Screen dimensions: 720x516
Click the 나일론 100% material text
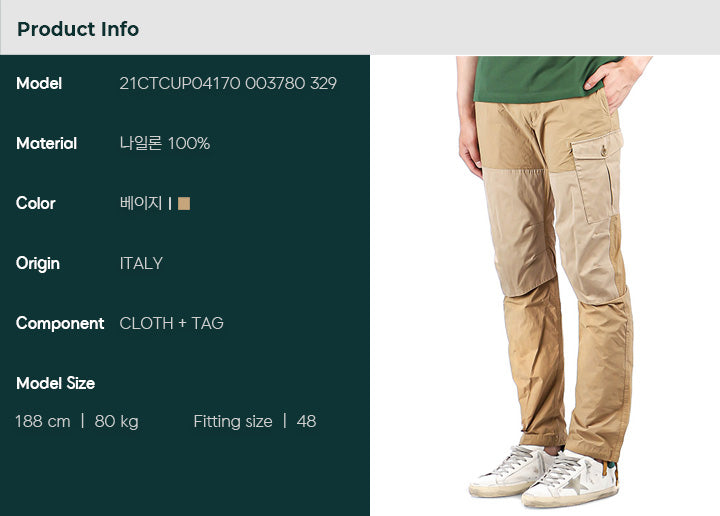pos(165,143)
